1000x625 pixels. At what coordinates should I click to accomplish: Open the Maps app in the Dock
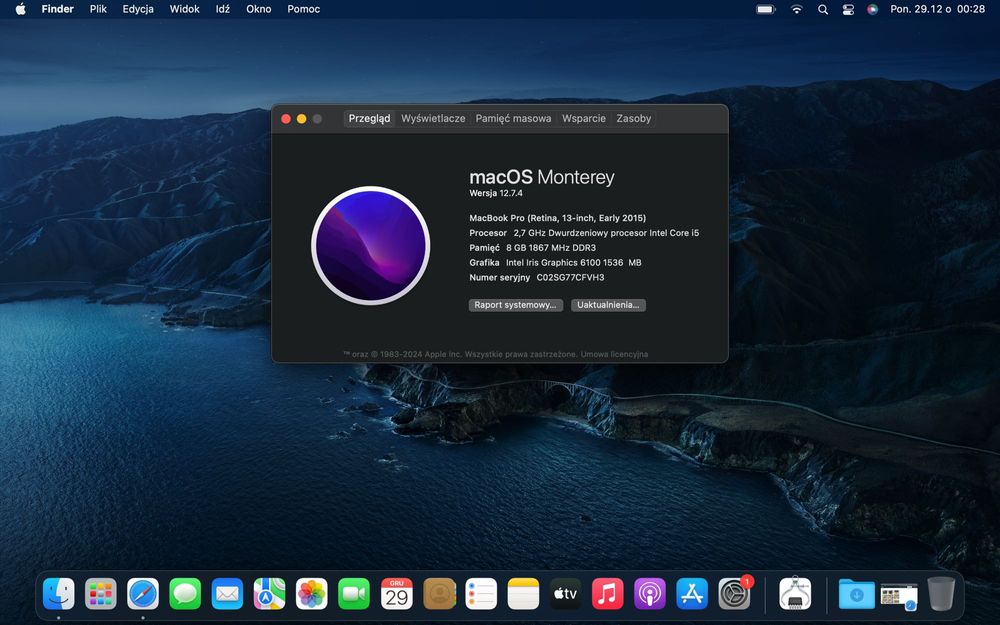(269, 594)
